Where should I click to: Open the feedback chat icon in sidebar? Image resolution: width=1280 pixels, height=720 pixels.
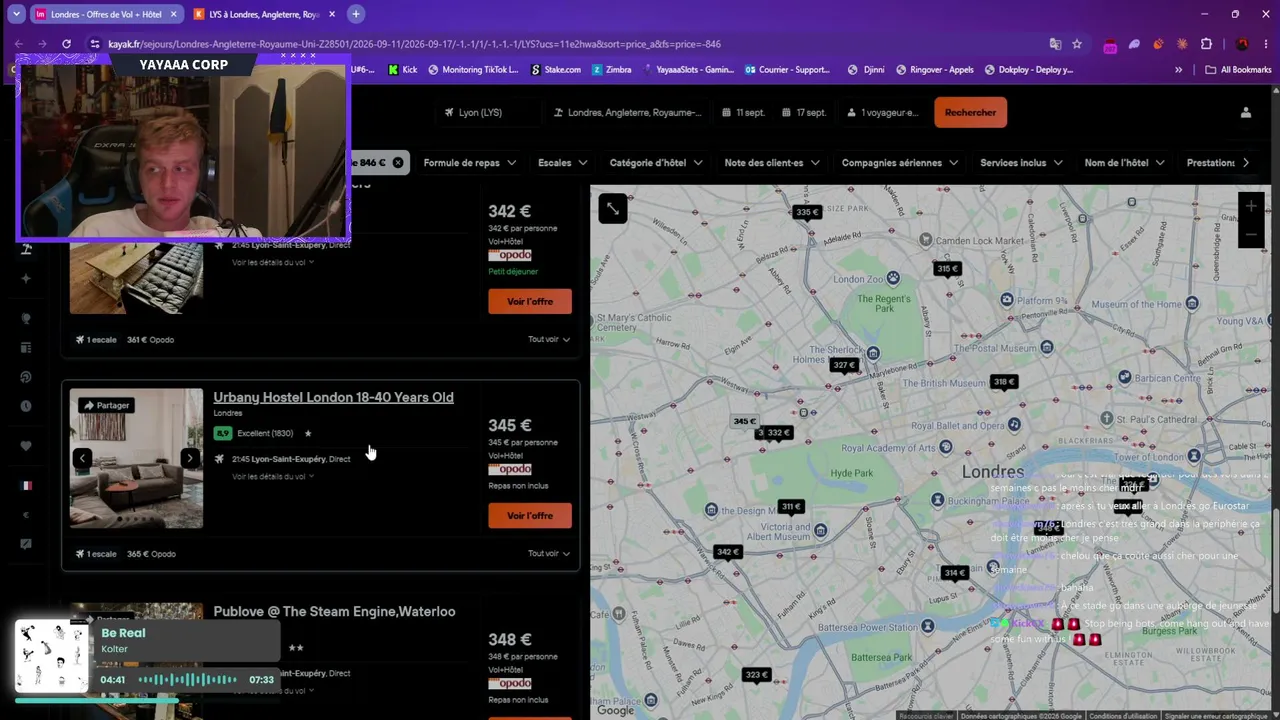pos(26,544)
